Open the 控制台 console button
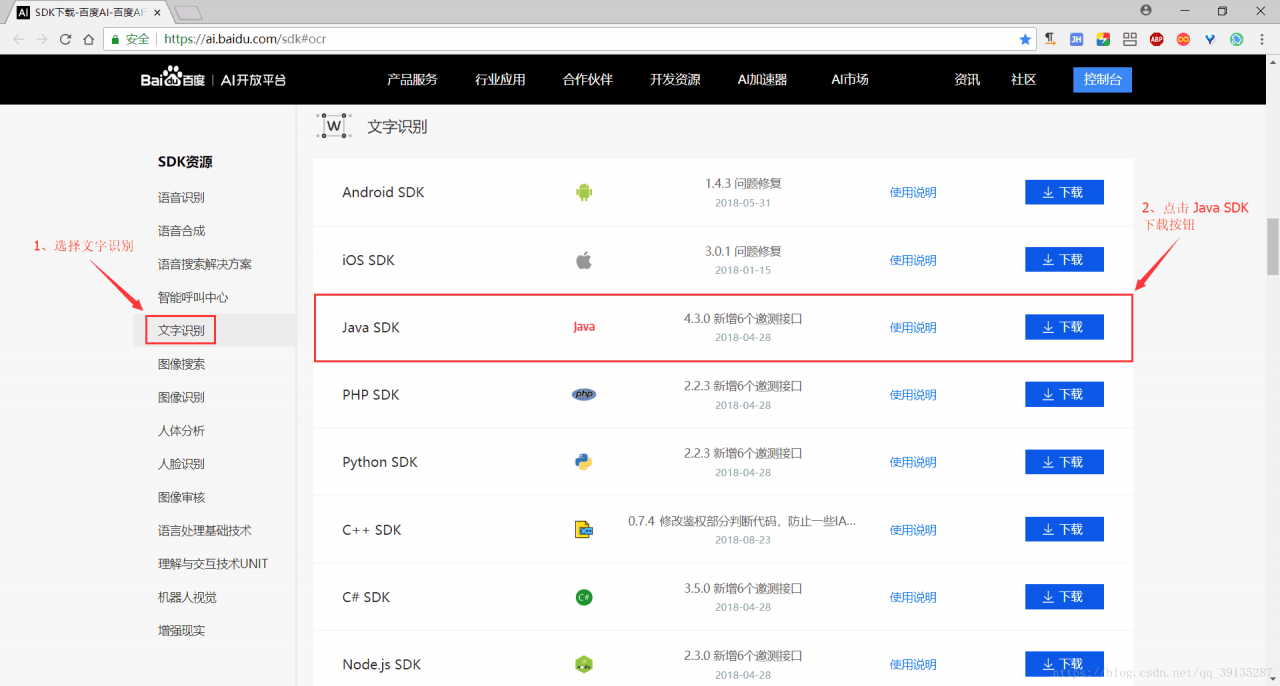 pyautogui.click(x=1102, y=80)
